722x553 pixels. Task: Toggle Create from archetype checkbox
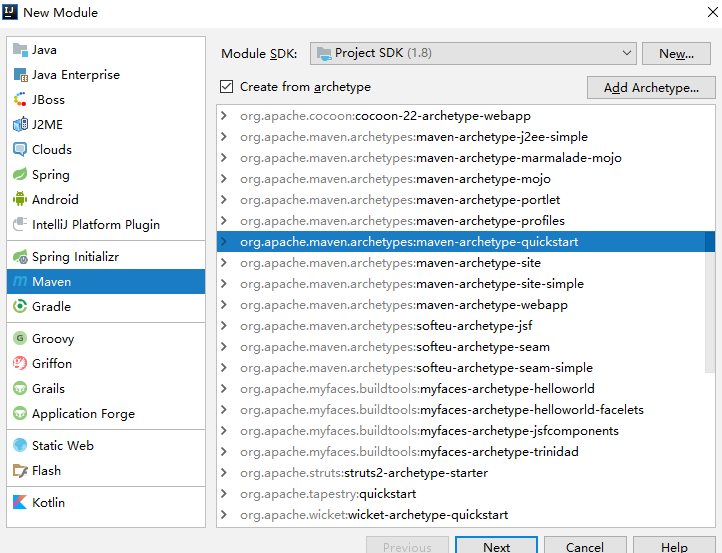(x=227, y=87)
